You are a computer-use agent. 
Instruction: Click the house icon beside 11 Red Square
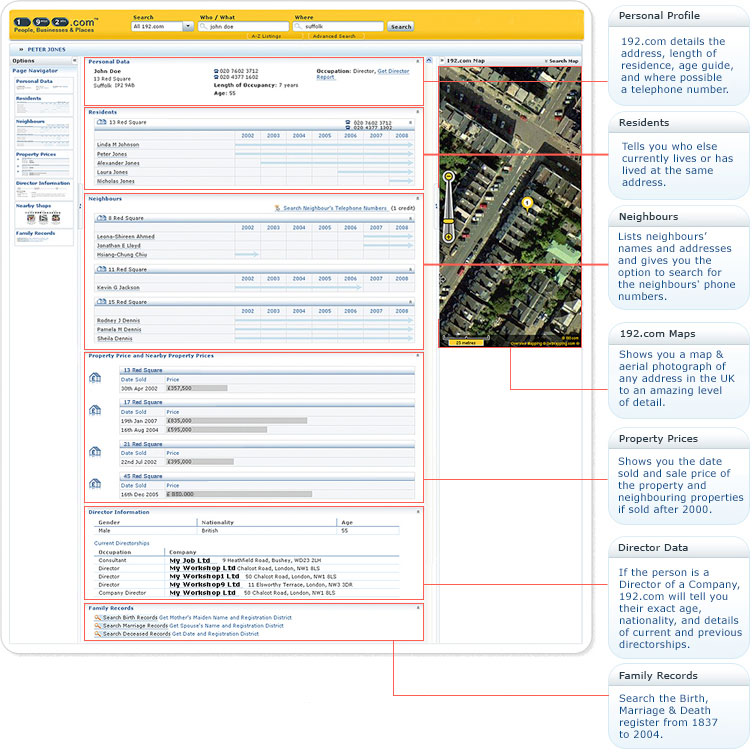point(102,269)
